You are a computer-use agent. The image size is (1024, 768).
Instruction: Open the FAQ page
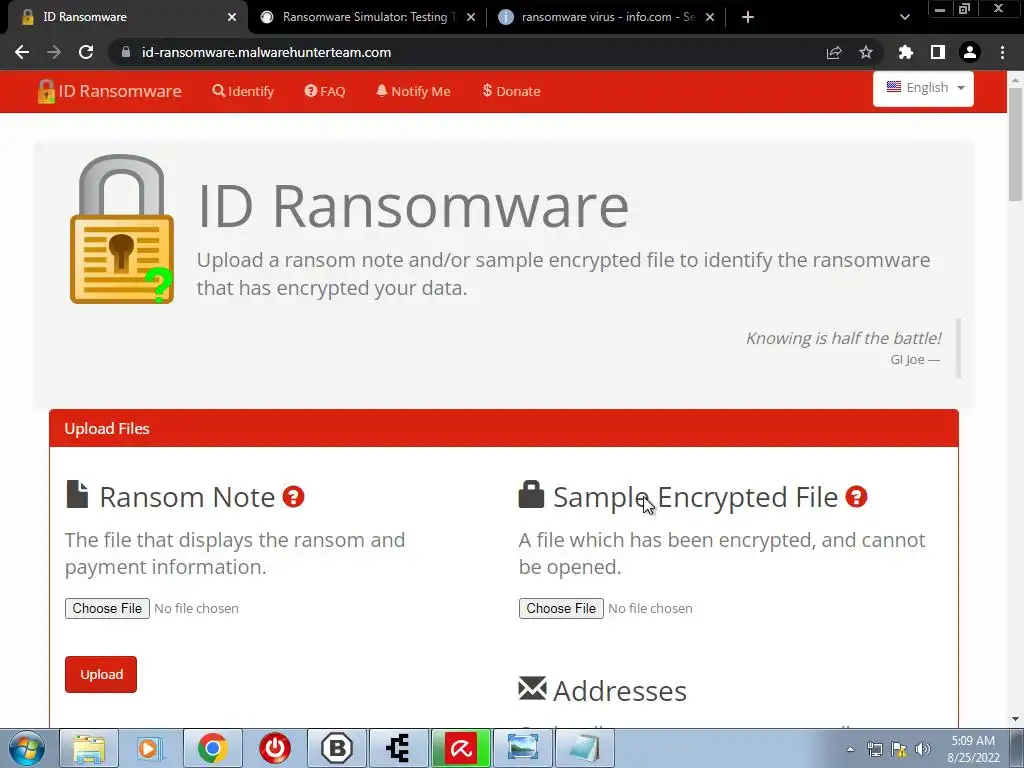pyautogui.click(x=325, y=91)
